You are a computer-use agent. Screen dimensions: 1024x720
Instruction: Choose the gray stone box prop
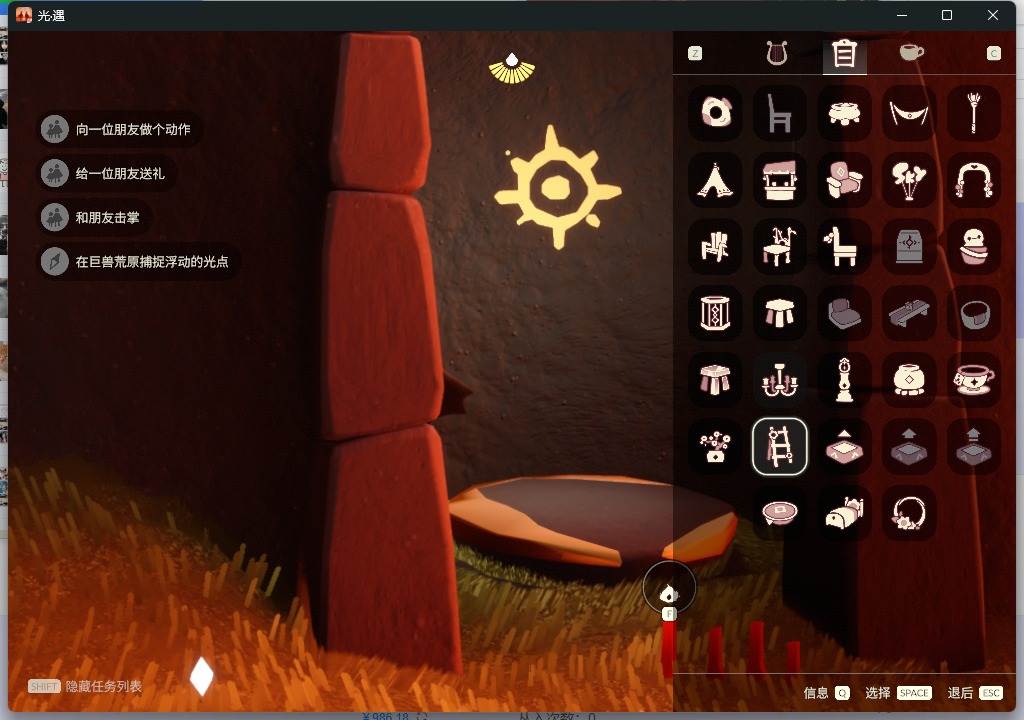pos(909,246)
